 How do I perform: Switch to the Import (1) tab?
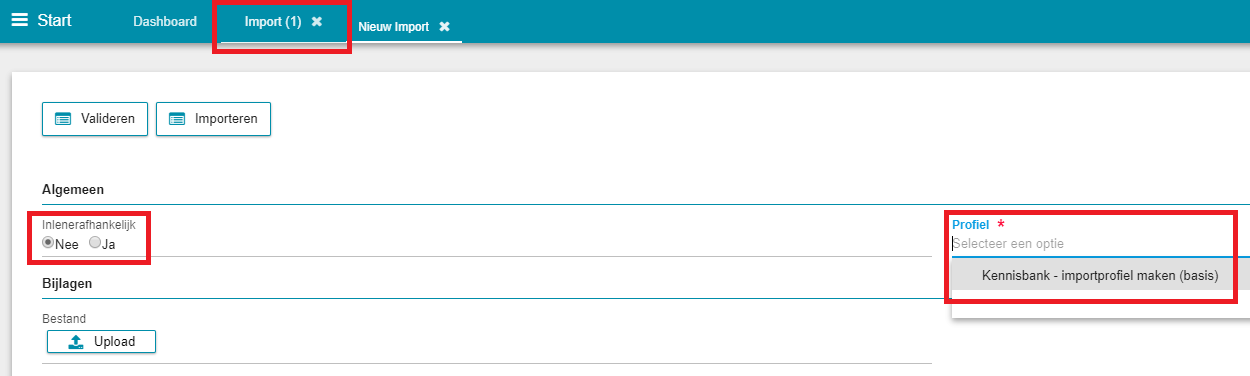pyautogui.click(x=273, y=21)
